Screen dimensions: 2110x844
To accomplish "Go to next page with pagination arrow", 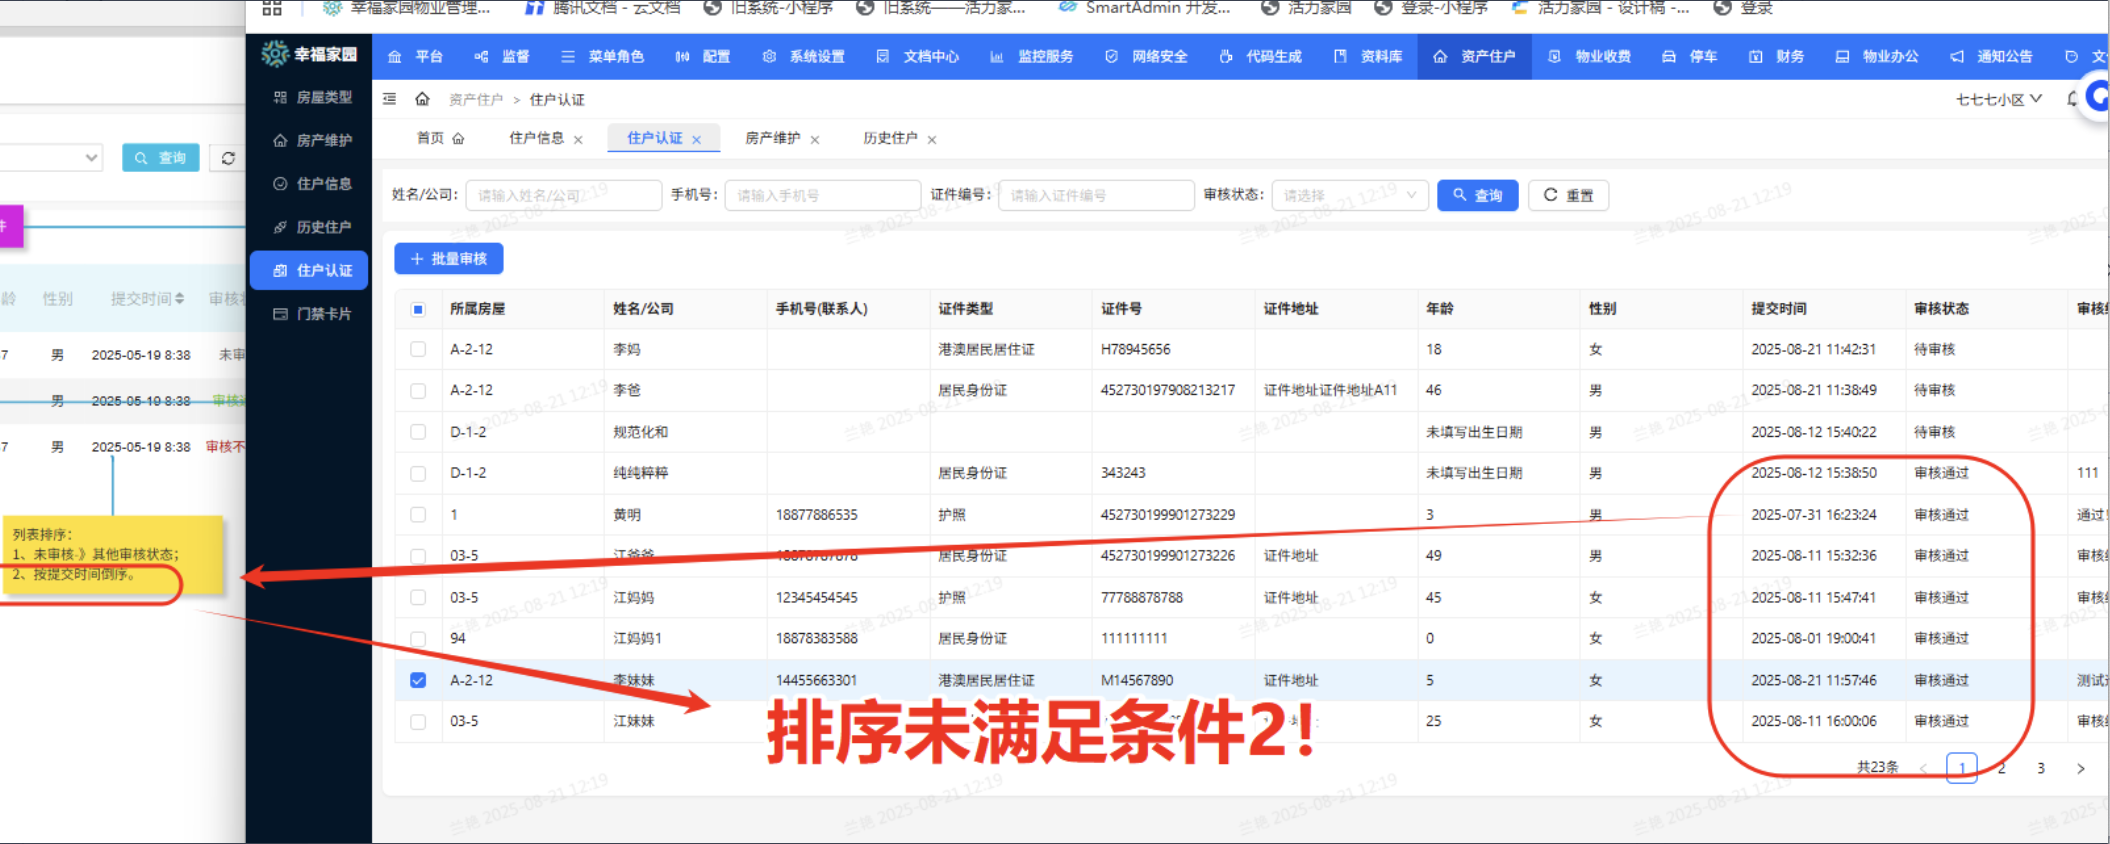I will click(2080, 768).
